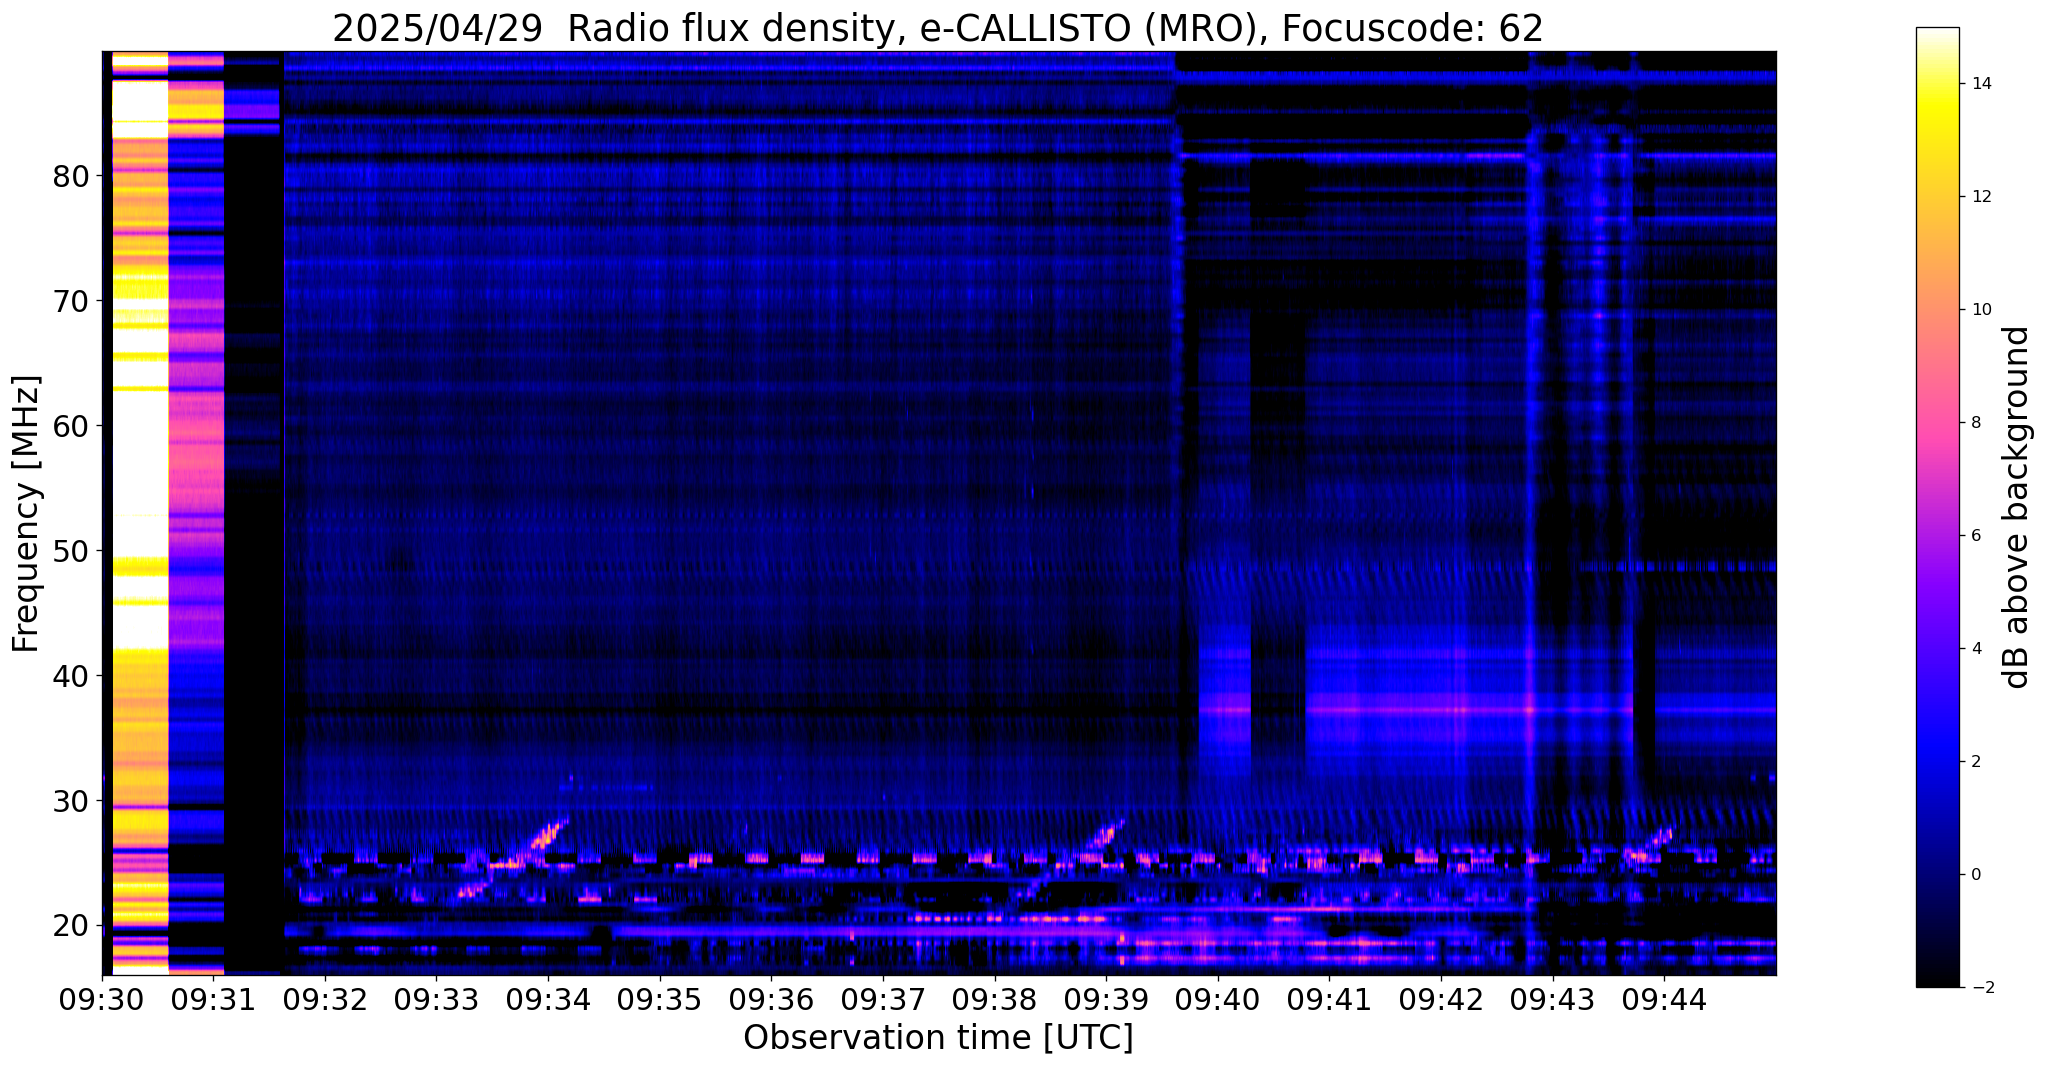
Task: Click the 09:35 time tick label
Action: tap(660, 1000)
